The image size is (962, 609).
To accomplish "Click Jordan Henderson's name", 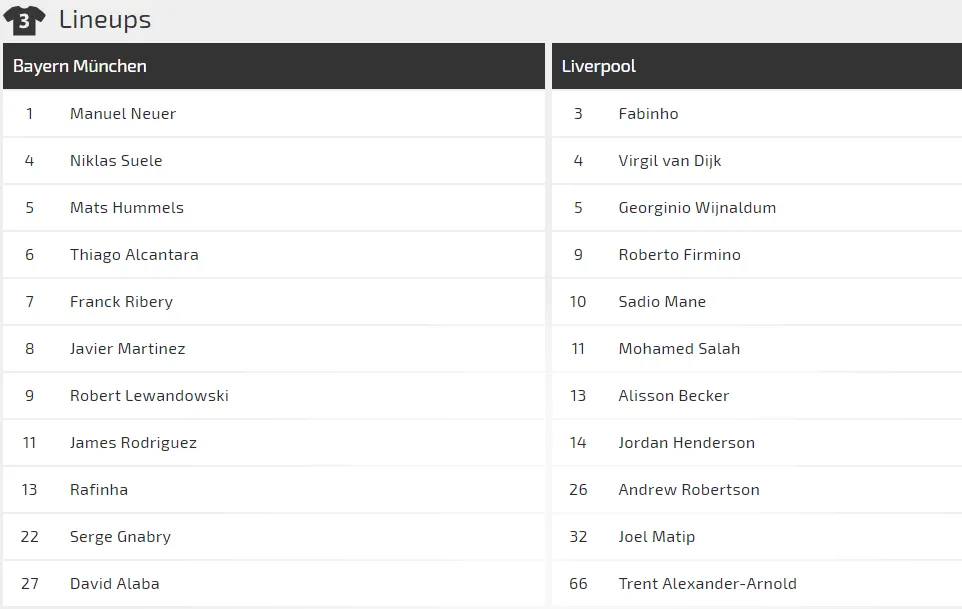I will coord(687,443).
